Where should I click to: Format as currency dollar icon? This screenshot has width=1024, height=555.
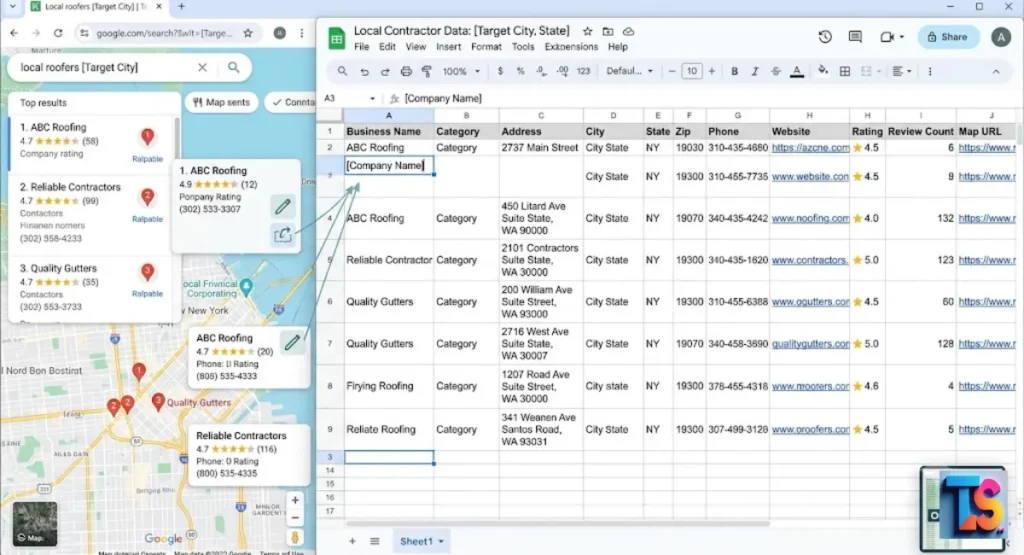click(500, 71)
